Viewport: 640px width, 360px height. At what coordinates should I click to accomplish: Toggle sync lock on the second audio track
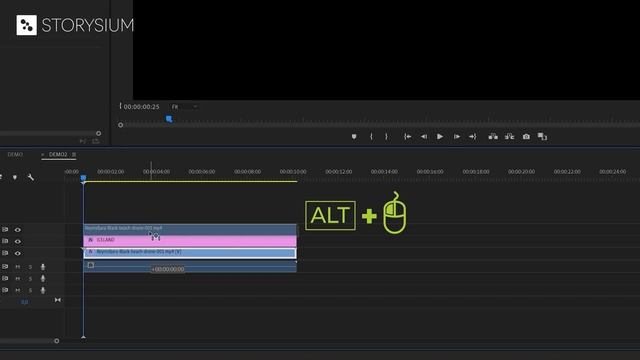(5, 278)
